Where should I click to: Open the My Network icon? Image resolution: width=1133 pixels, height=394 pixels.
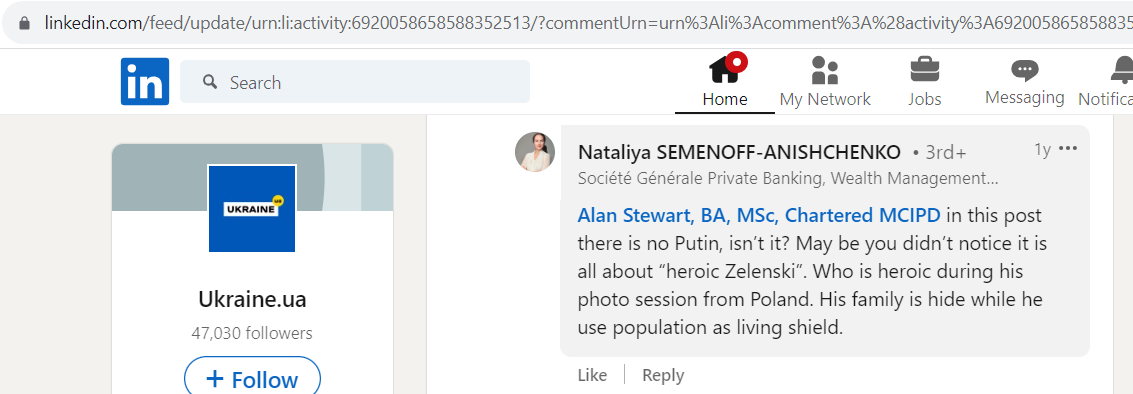(825, 71)
